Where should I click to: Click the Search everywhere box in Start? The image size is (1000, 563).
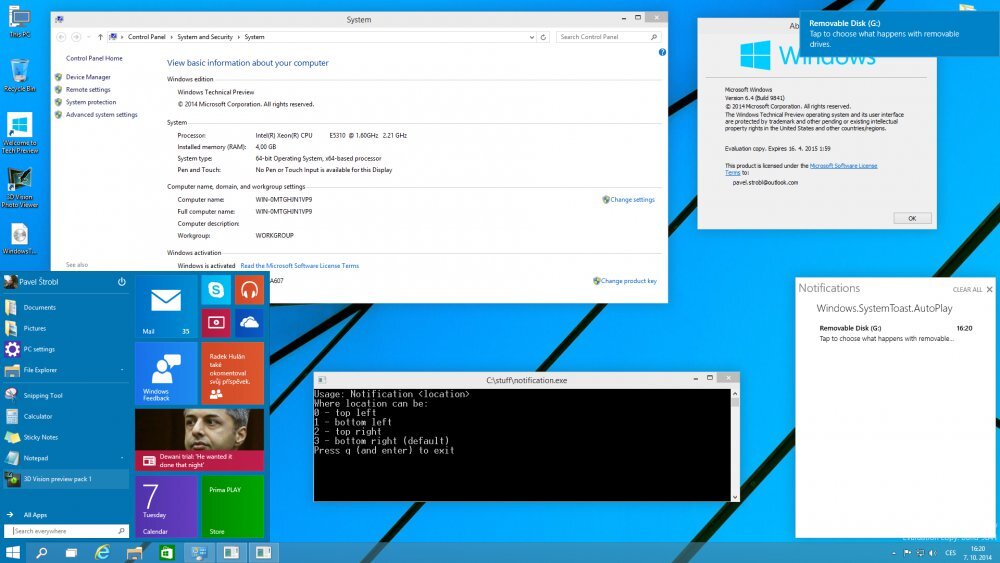pos(66,530)
